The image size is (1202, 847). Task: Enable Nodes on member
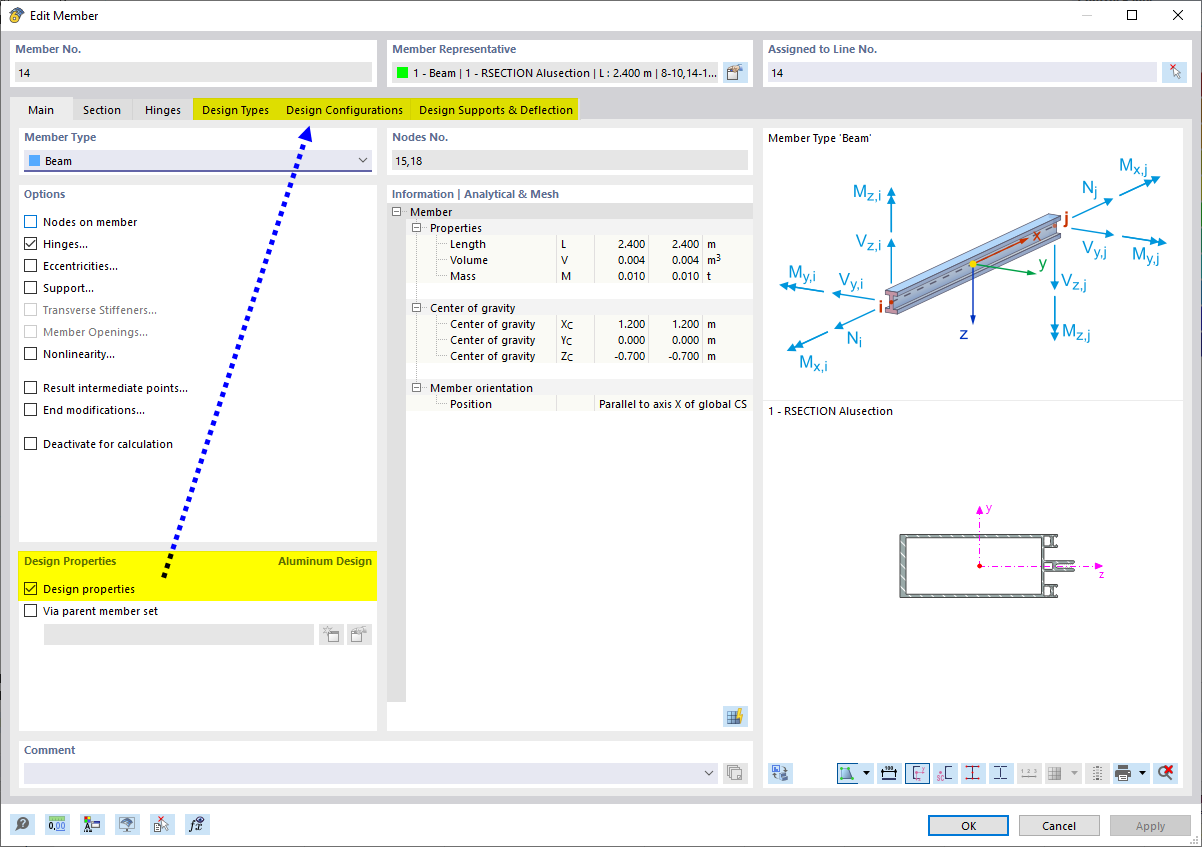(31, 221)
